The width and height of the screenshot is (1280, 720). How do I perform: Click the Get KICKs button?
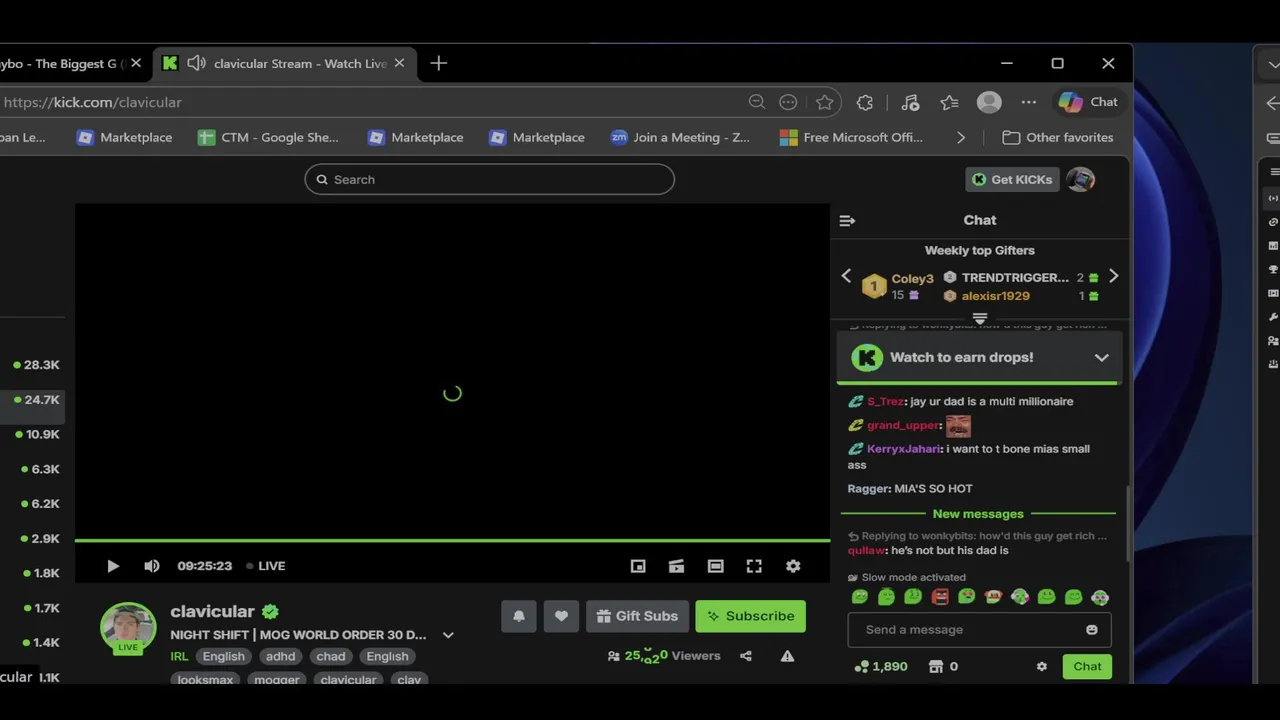coord(1012,179)
